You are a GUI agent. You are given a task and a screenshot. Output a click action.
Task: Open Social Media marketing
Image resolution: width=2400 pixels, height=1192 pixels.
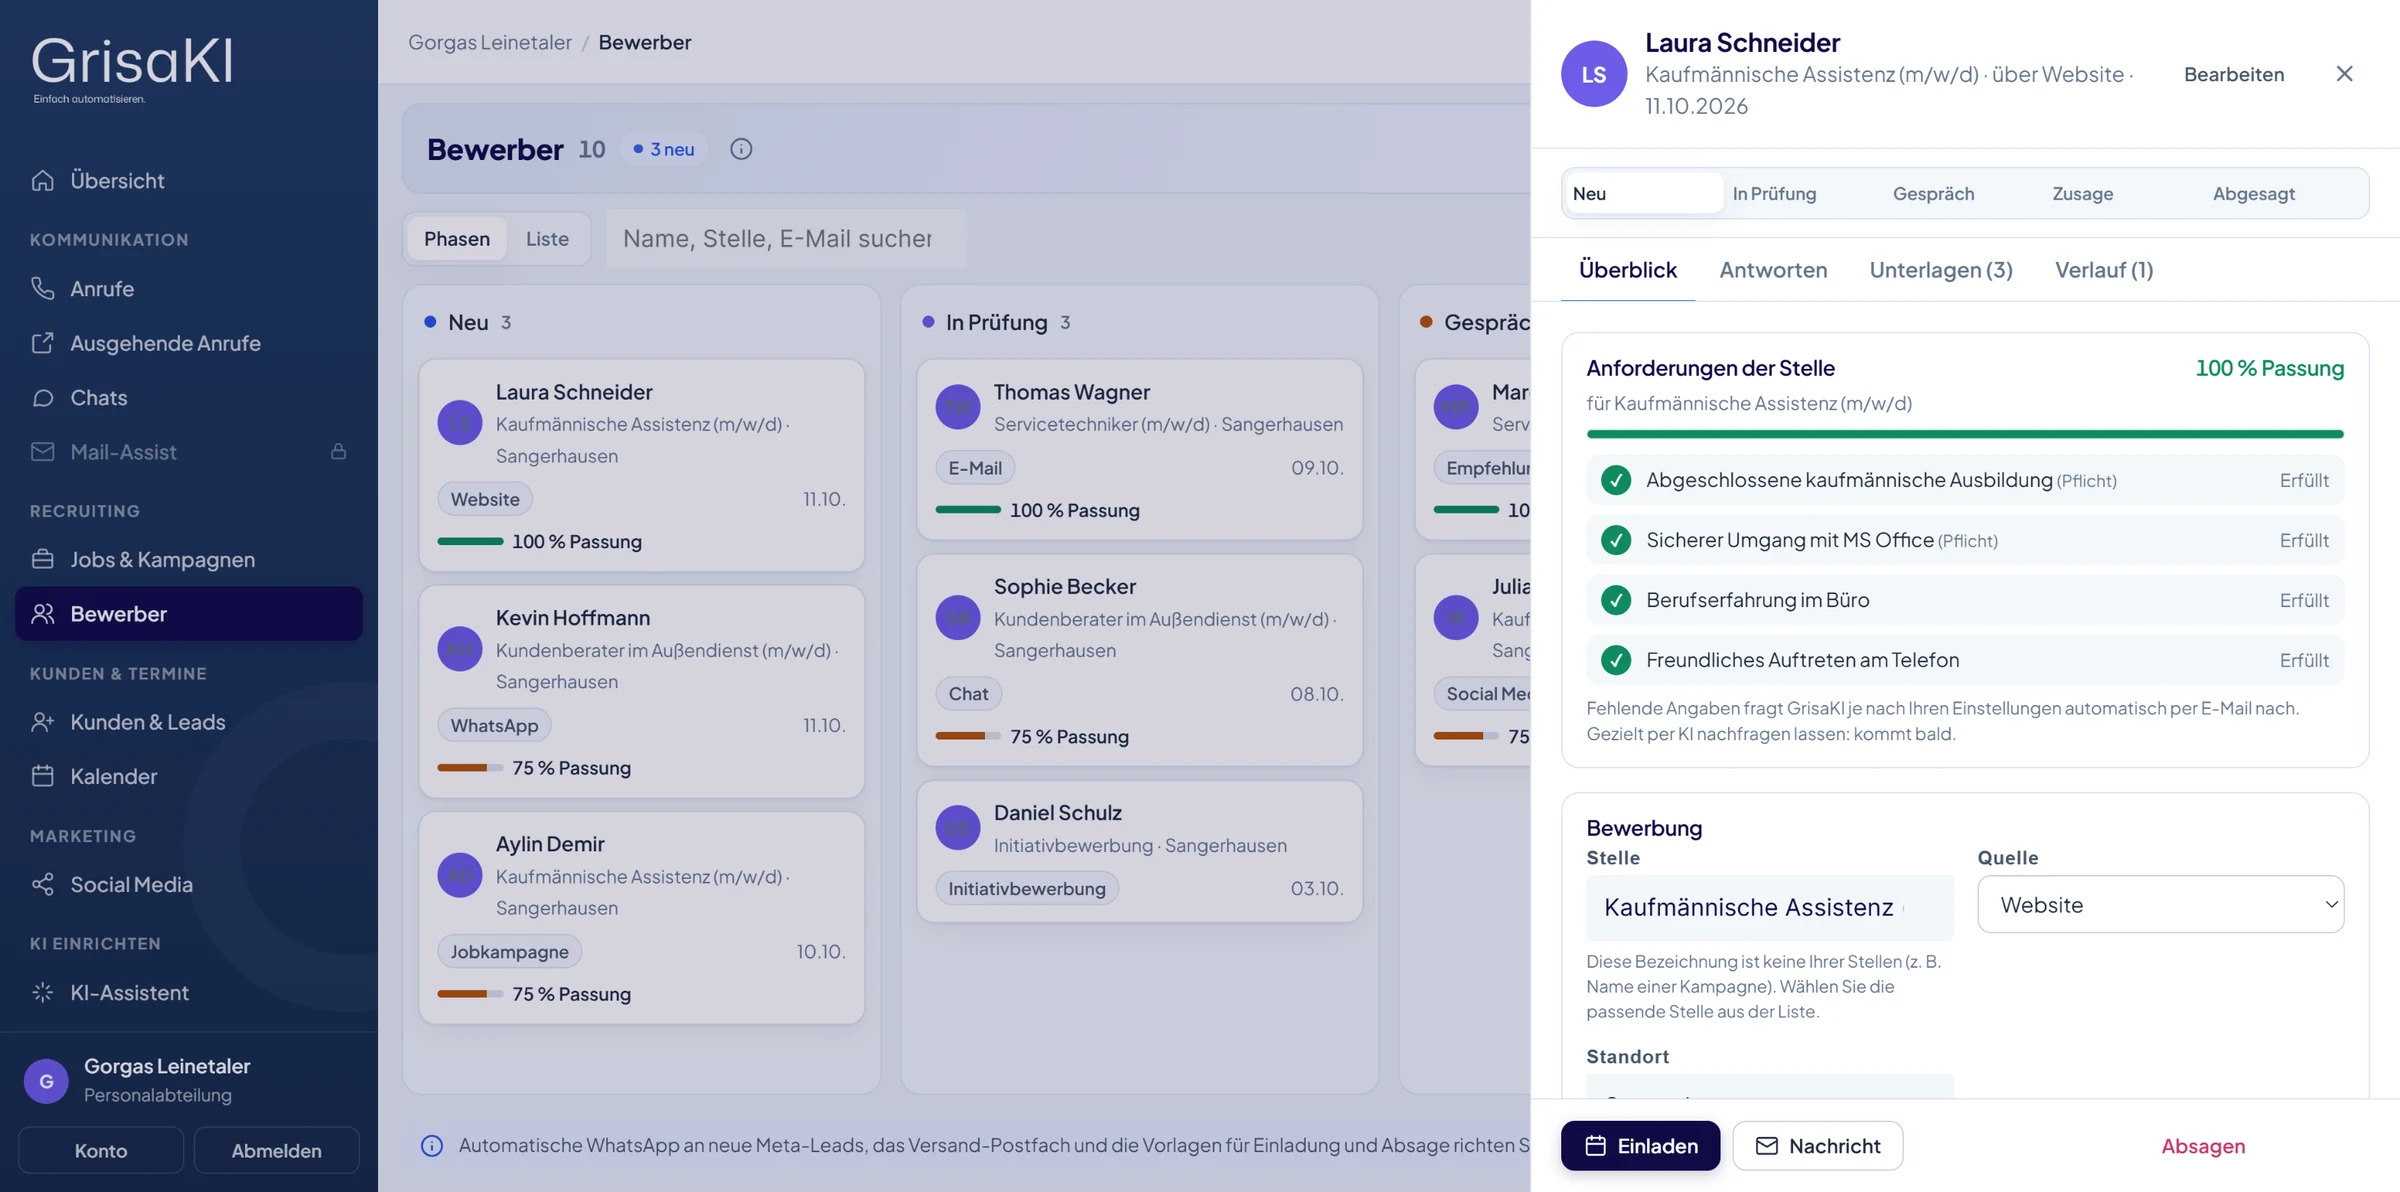pos(188,884)
